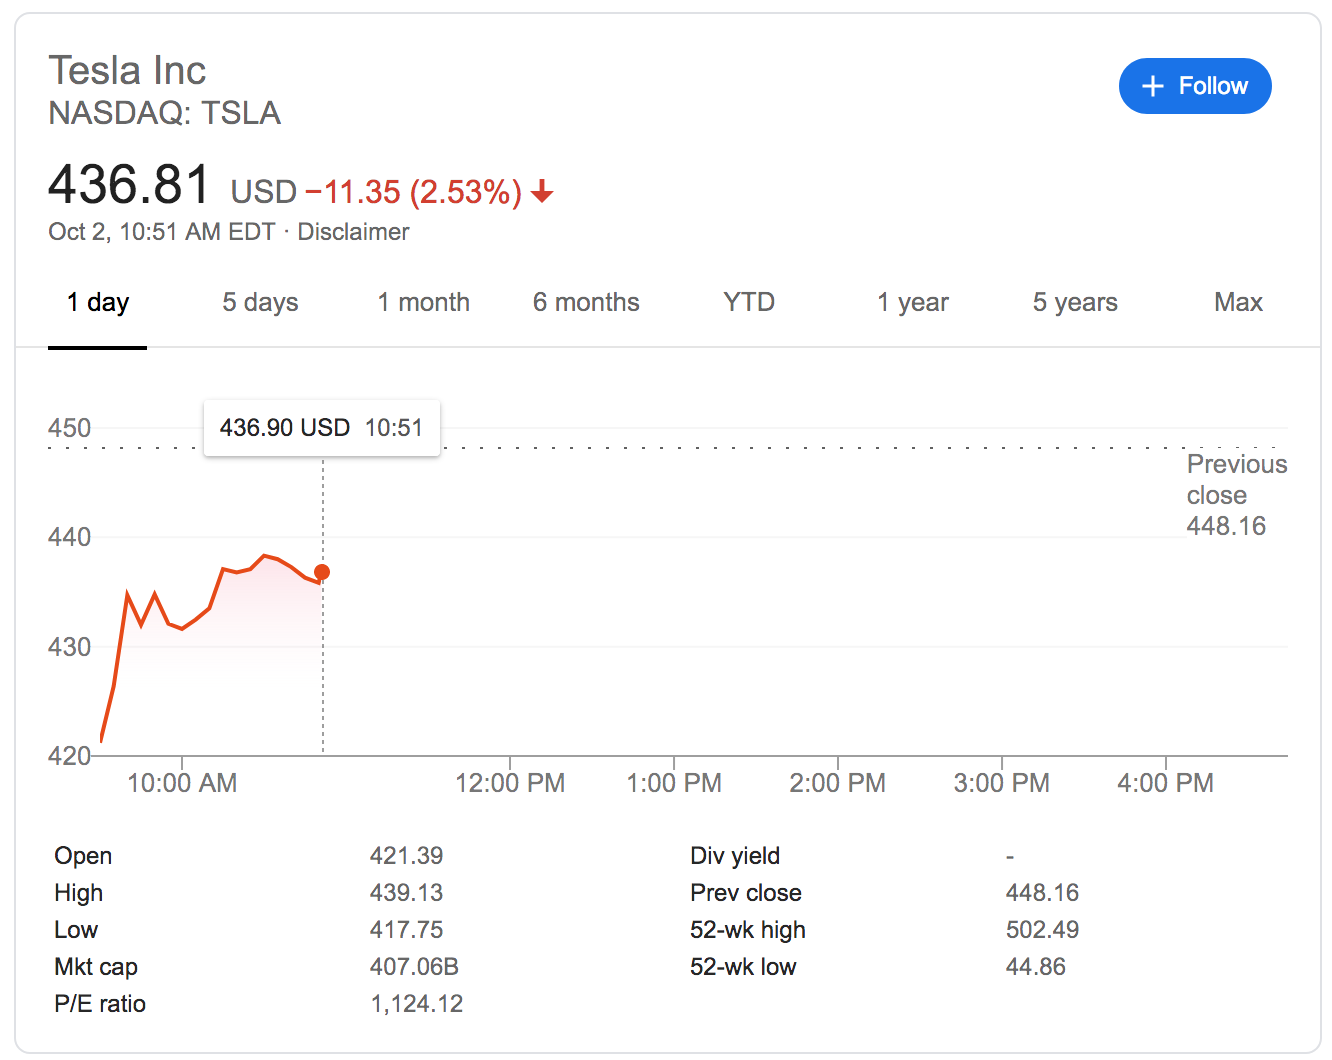The width and height of the screenshot is (1332, 1060).
Task: Click the red down arrow icon
Action: point(542,191)
